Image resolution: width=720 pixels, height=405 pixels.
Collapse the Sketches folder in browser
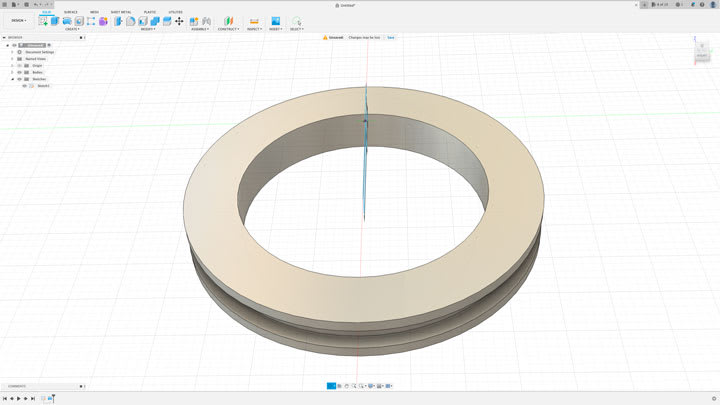pos(12,79)
